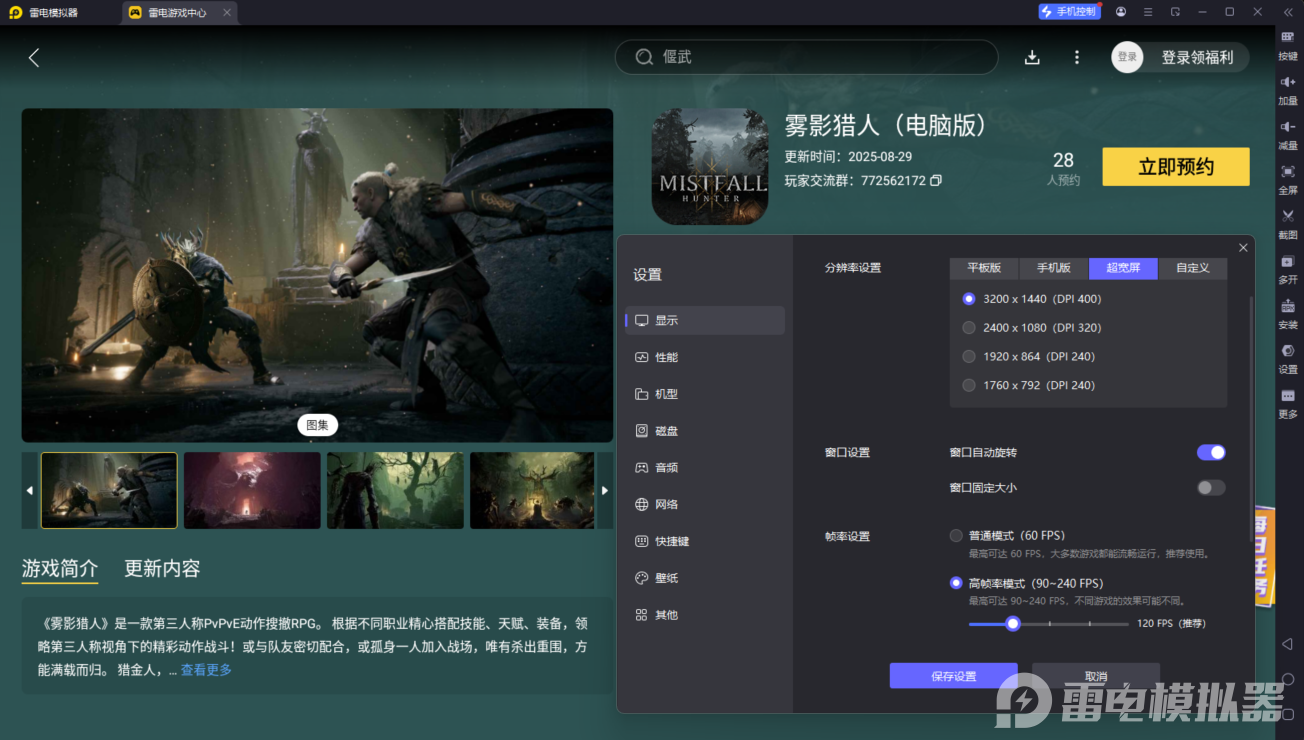Viewport: 1304px width, 740px height.
Task: Switch to the 平板版 resolution tab
Action: click(984, 268)
